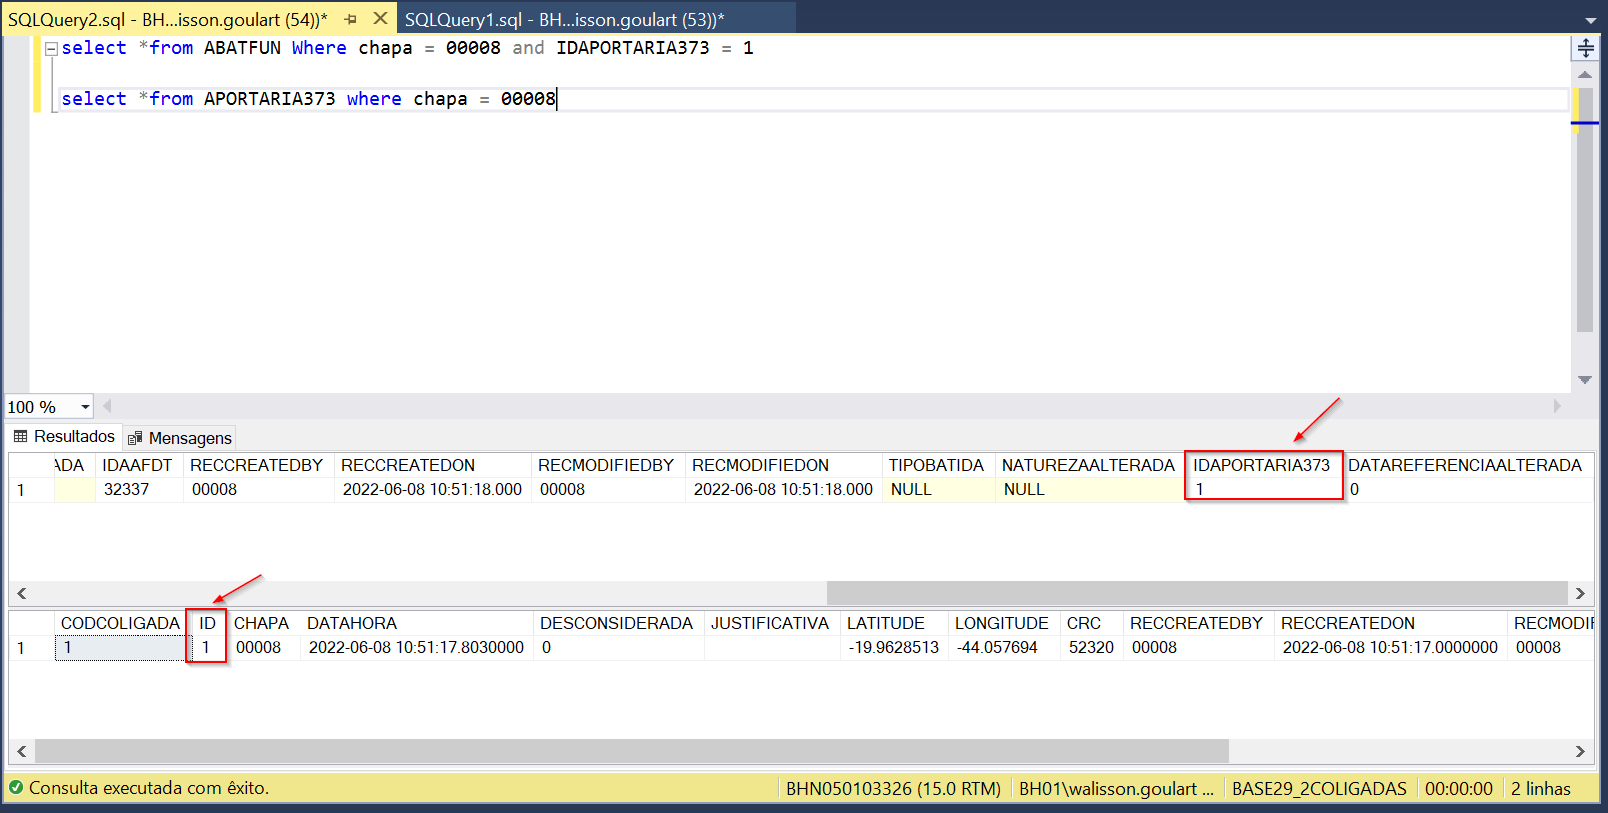Viewport: 1608px width, 813px height.
Task: Click the Resultados grid icon
Action: coord(20,437)
